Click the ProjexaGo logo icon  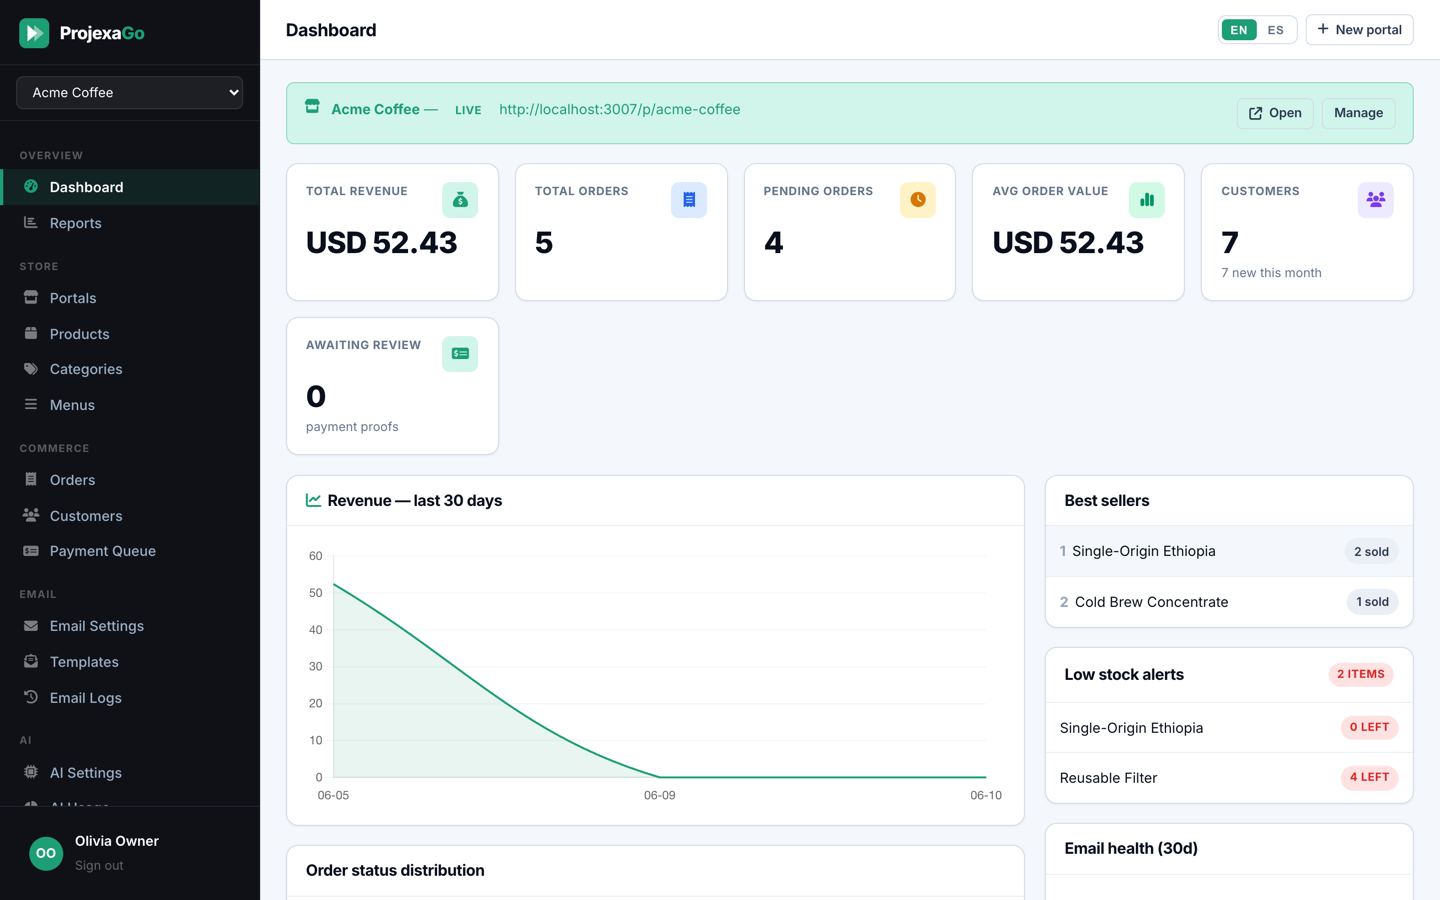pyautogui.click(x=34, y=33)
